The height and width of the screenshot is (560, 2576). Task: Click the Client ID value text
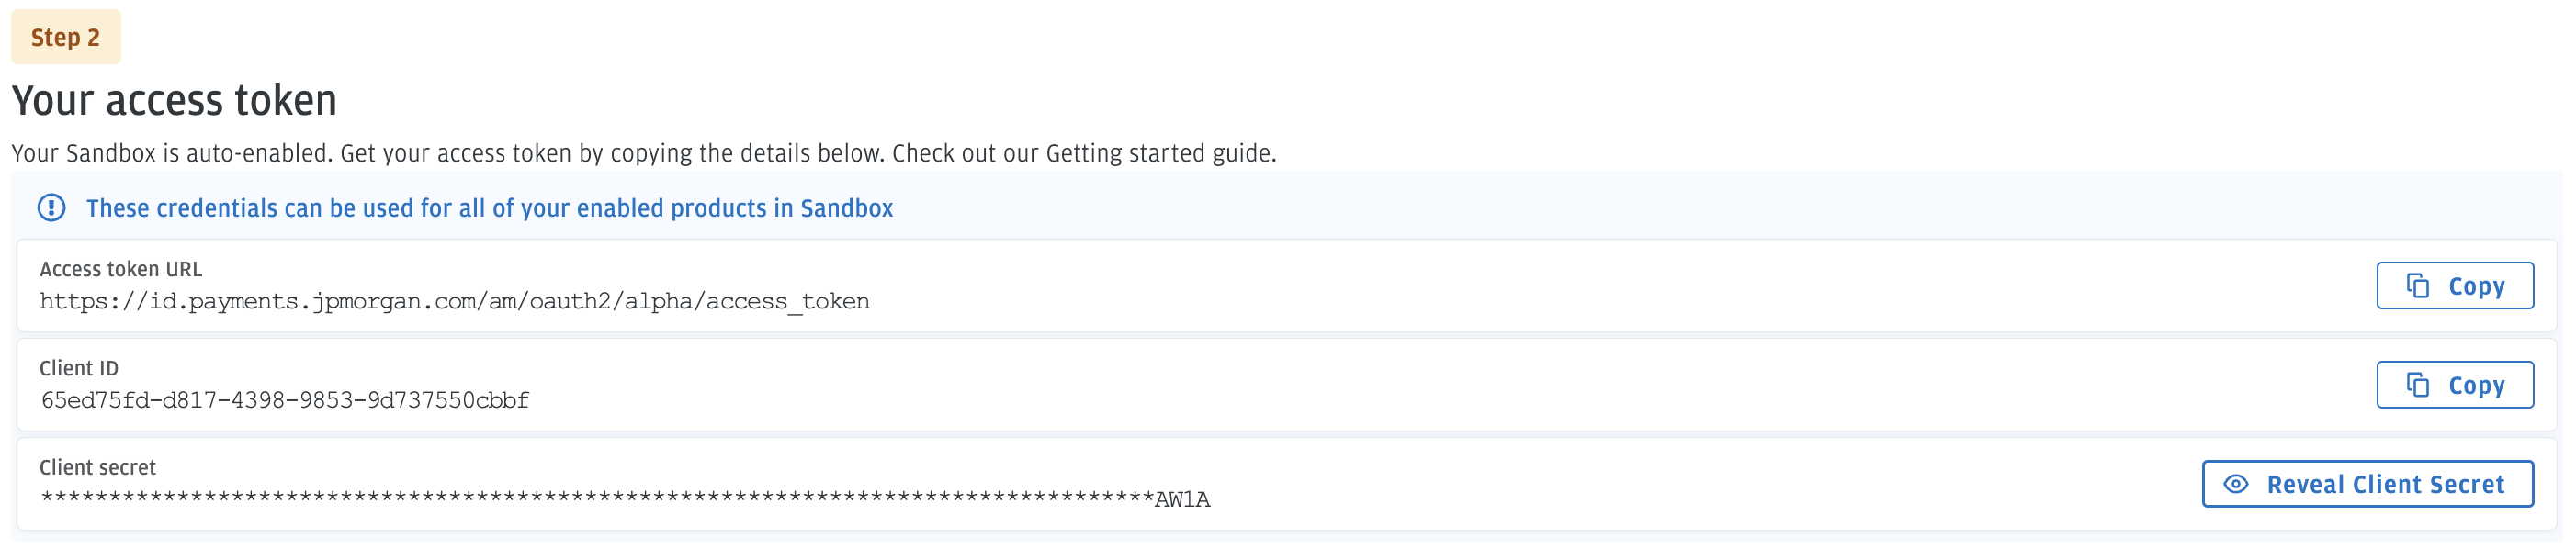tap(285, 400)
